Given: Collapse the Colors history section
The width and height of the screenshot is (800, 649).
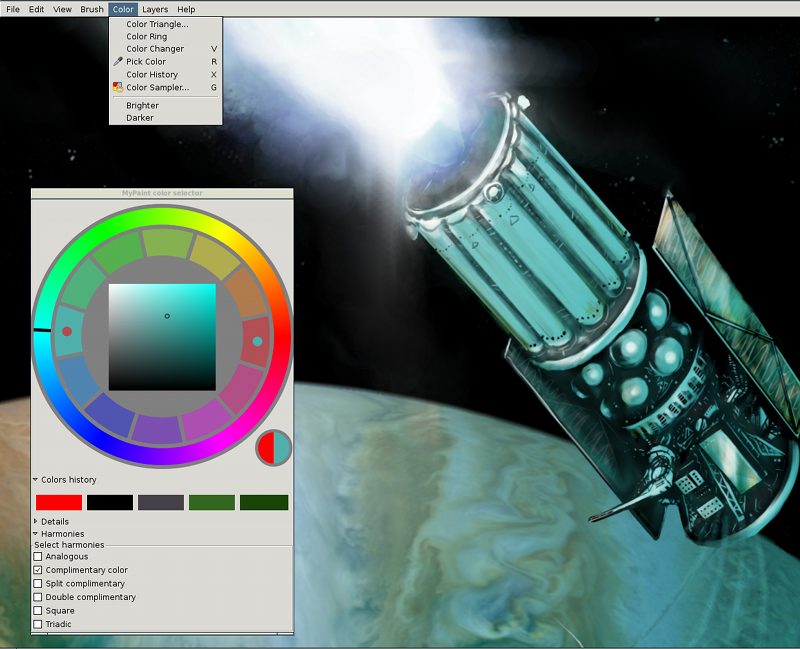Looking at the screenshot, I should (36, 480).
